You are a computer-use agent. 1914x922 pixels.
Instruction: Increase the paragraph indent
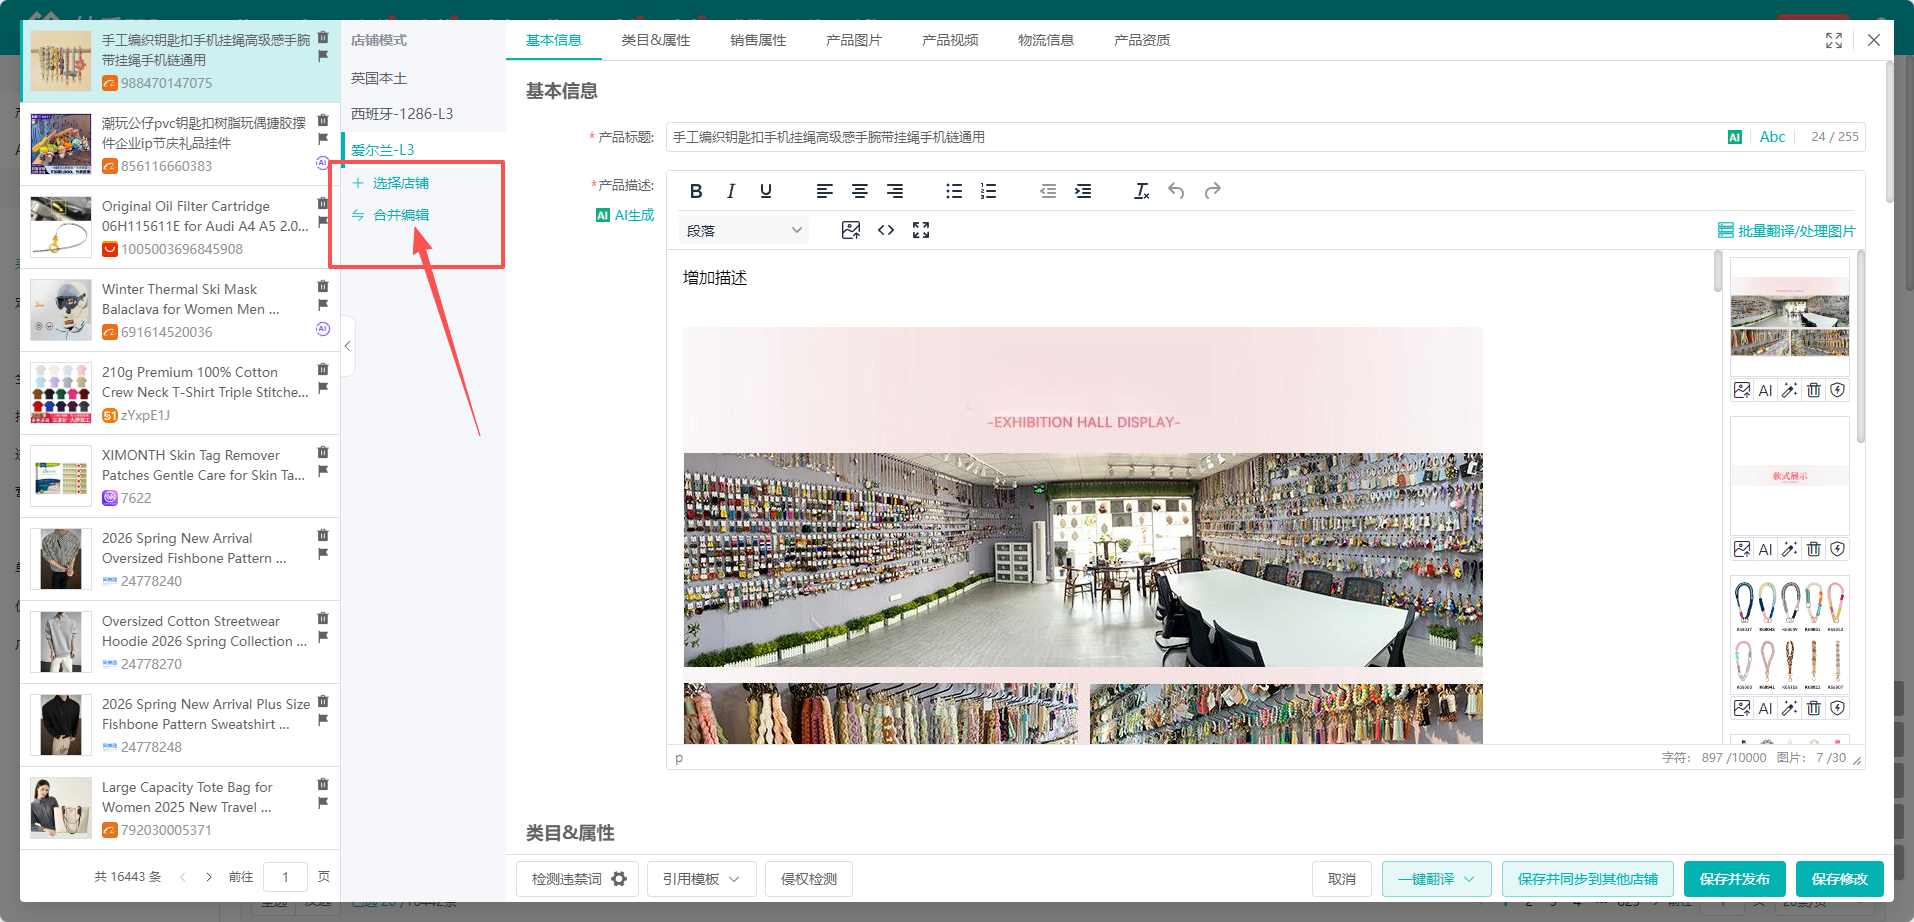click(1083, 191)
